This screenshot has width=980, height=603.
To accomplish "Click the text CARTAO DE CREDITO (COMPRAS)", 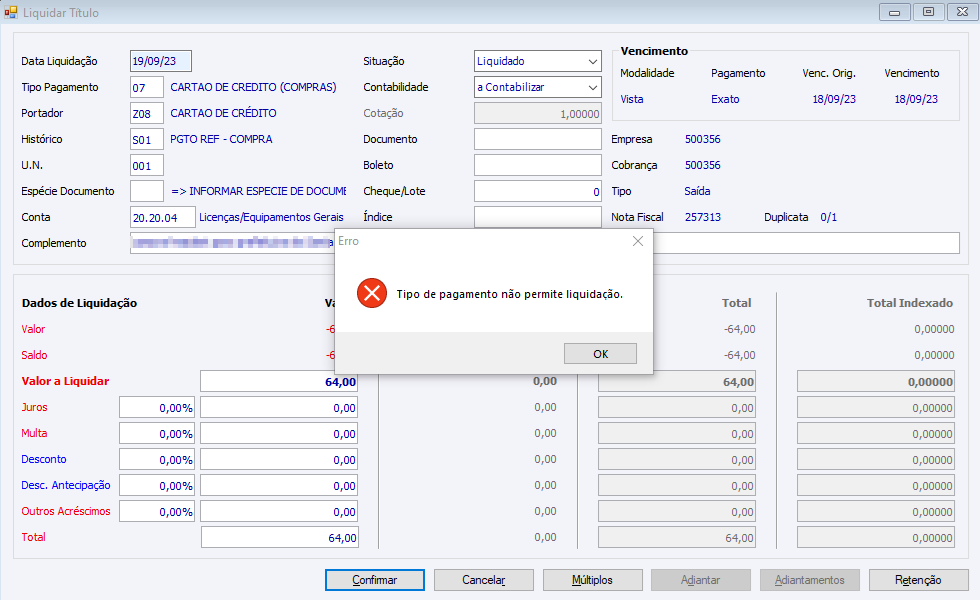I will pos(253,87).
